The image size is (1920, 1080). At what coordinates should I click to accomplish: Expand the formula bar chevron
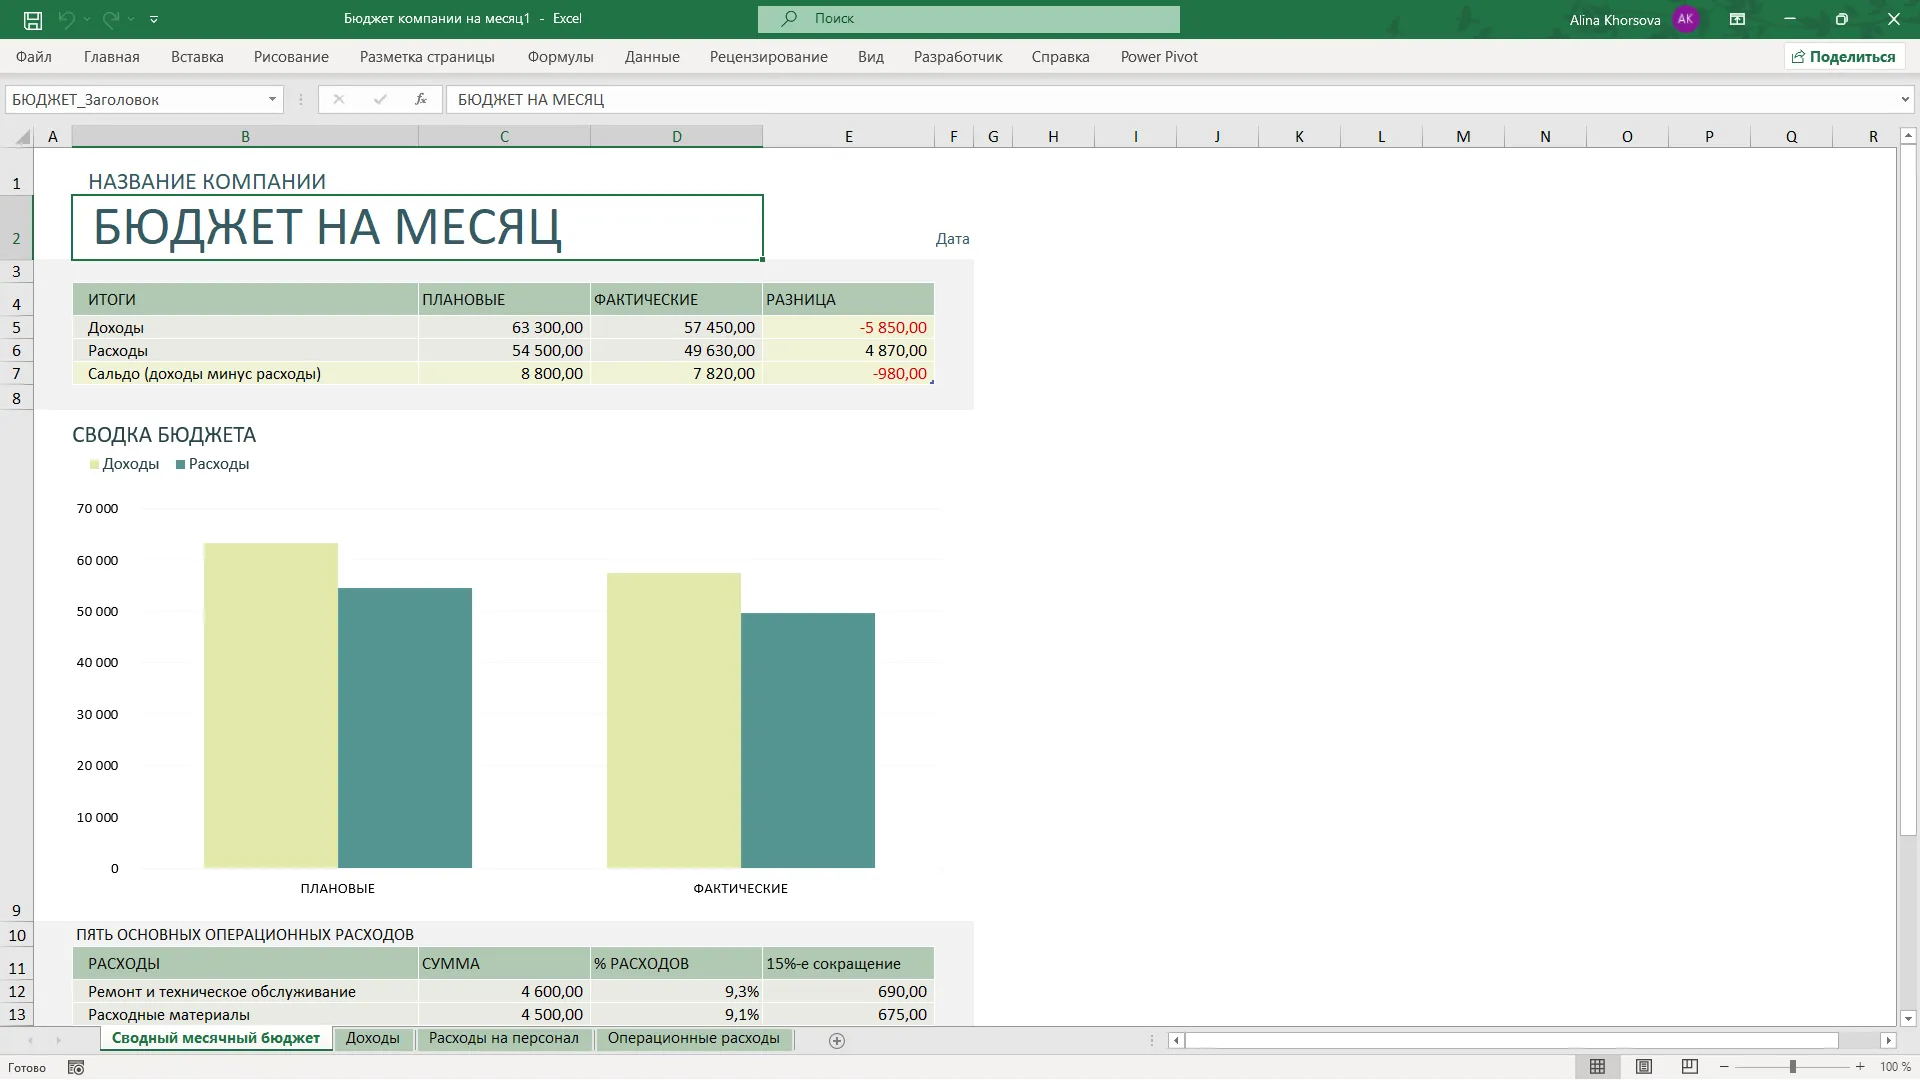coord(1905,100)
